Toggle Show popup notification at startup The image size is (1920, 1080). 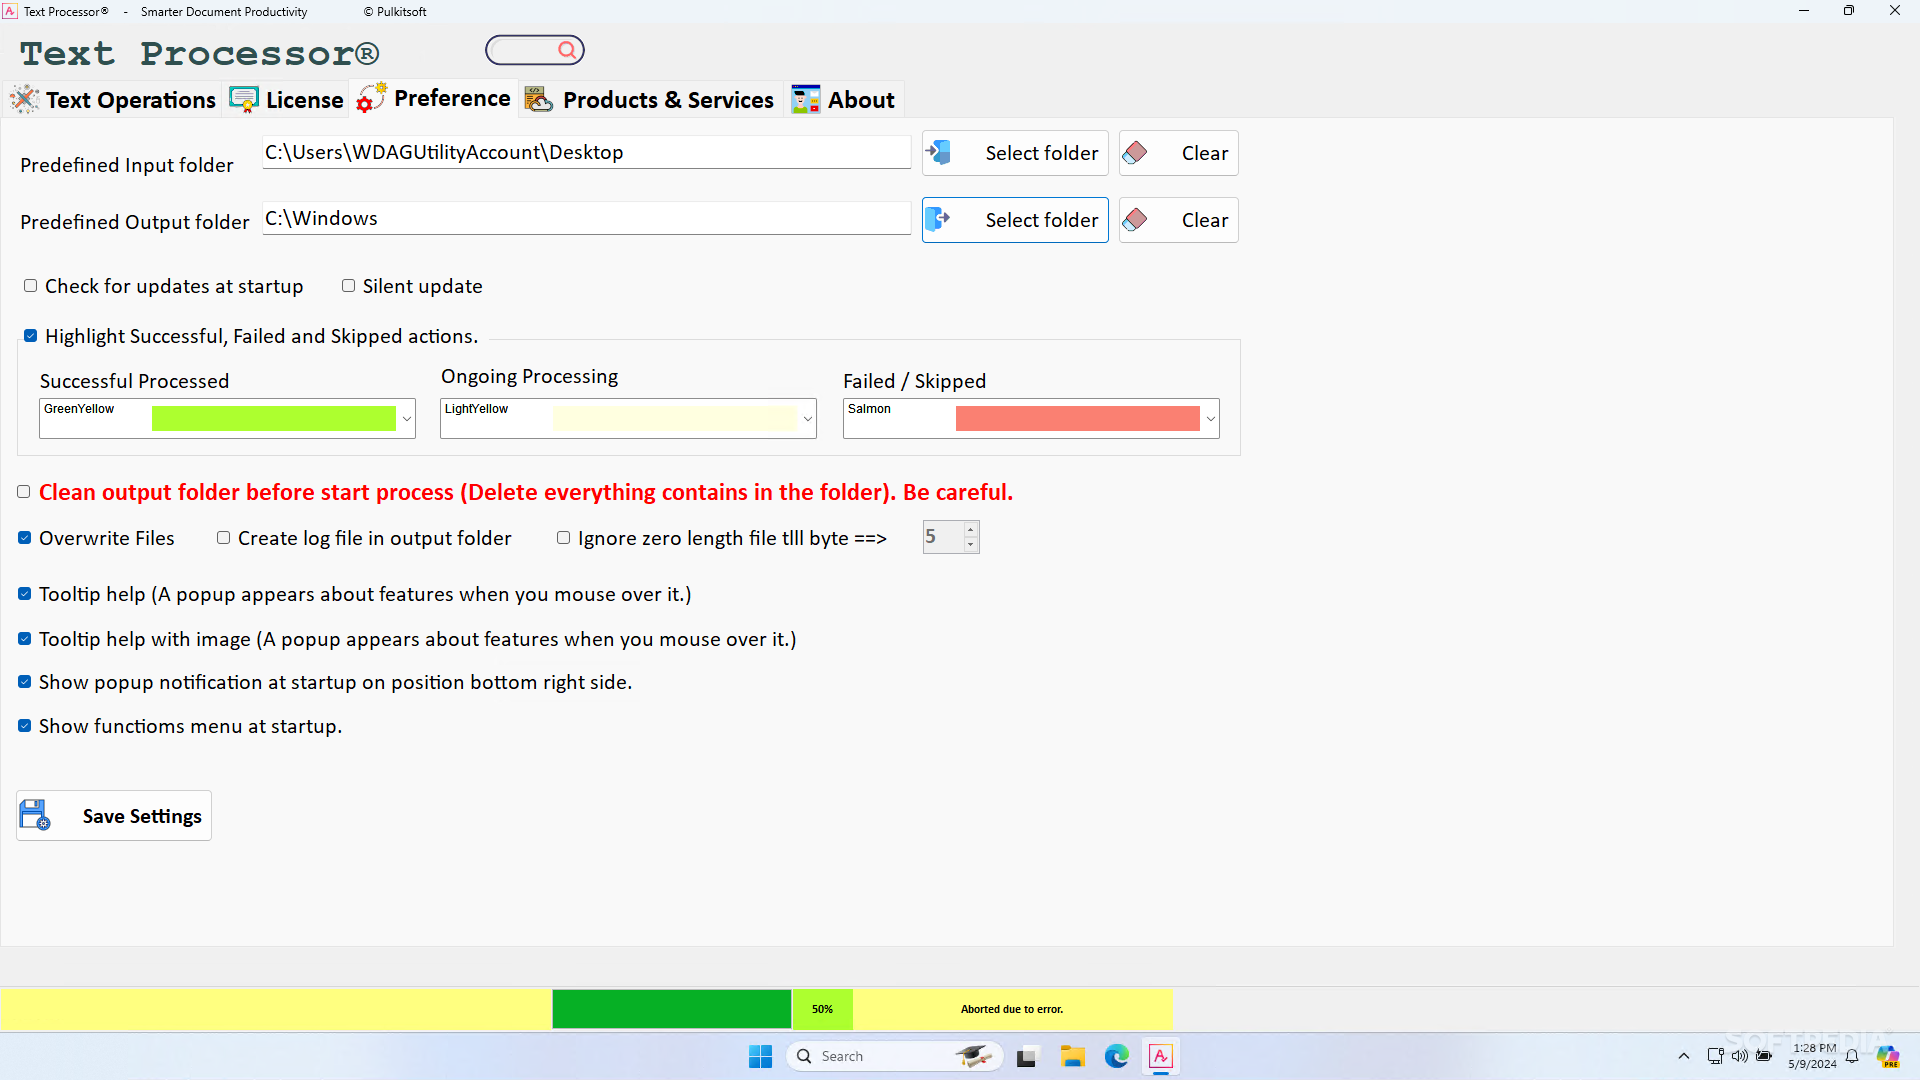(x=25, y=682)
